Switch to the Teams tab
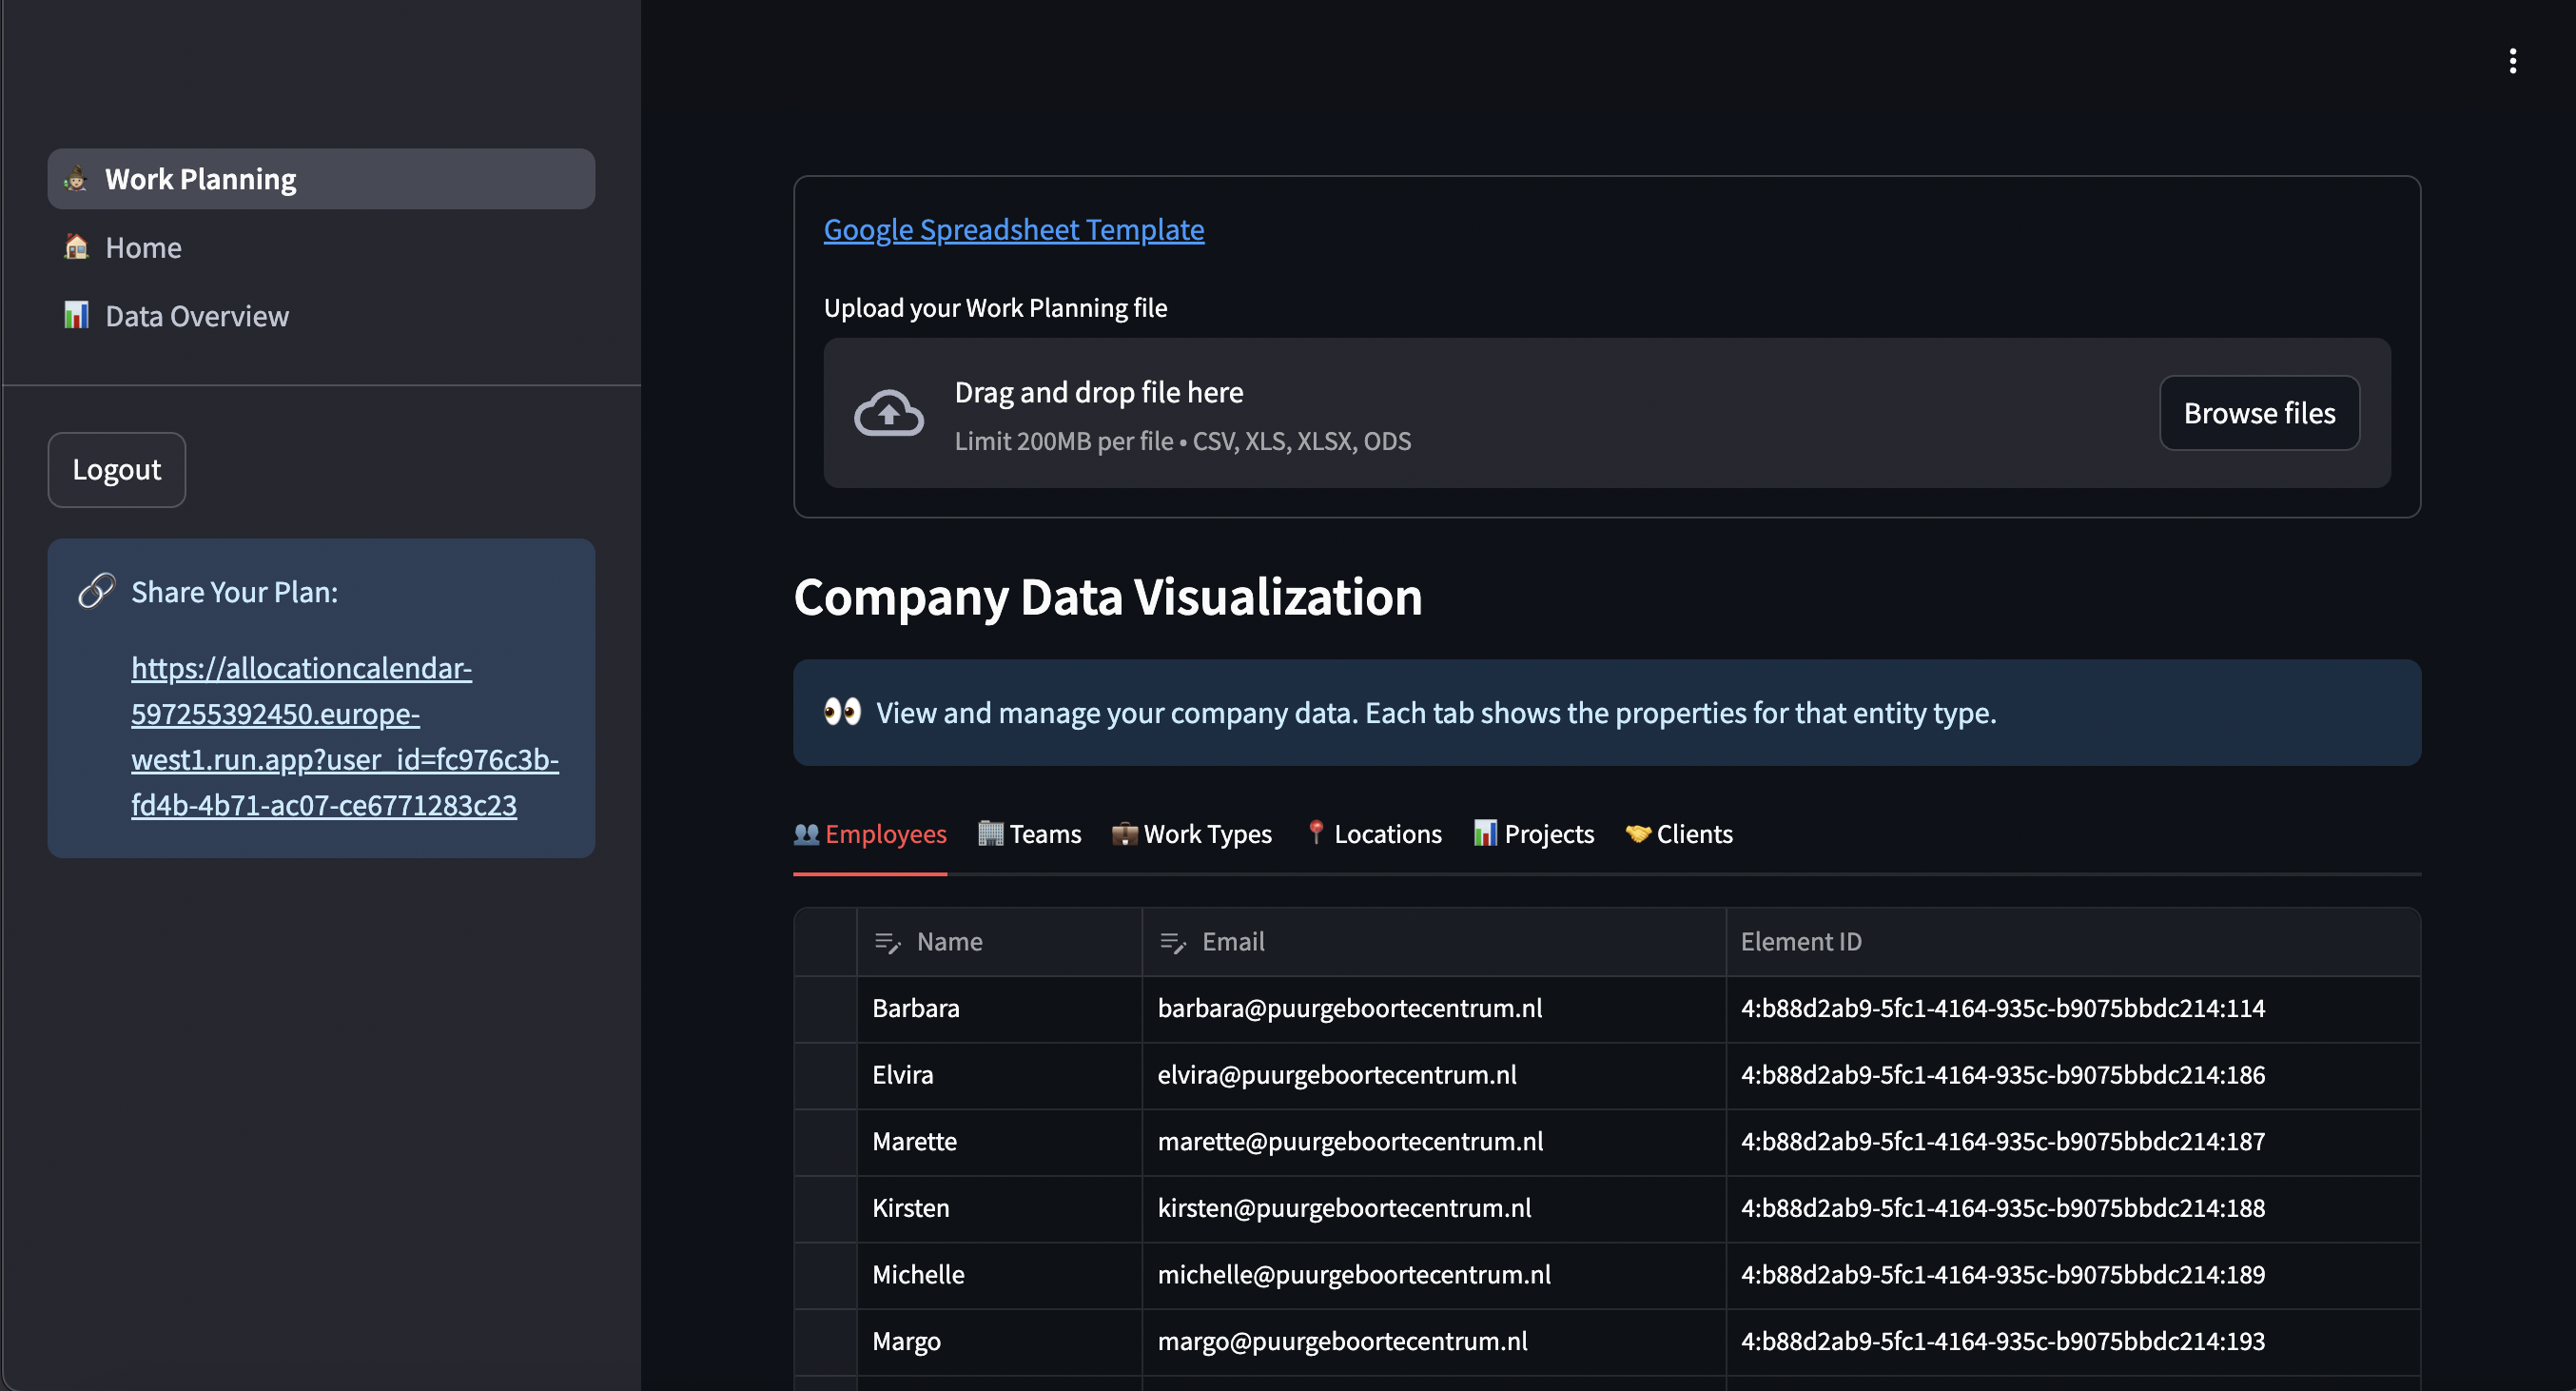2576x1391 pixels. tap(1029, 834)
